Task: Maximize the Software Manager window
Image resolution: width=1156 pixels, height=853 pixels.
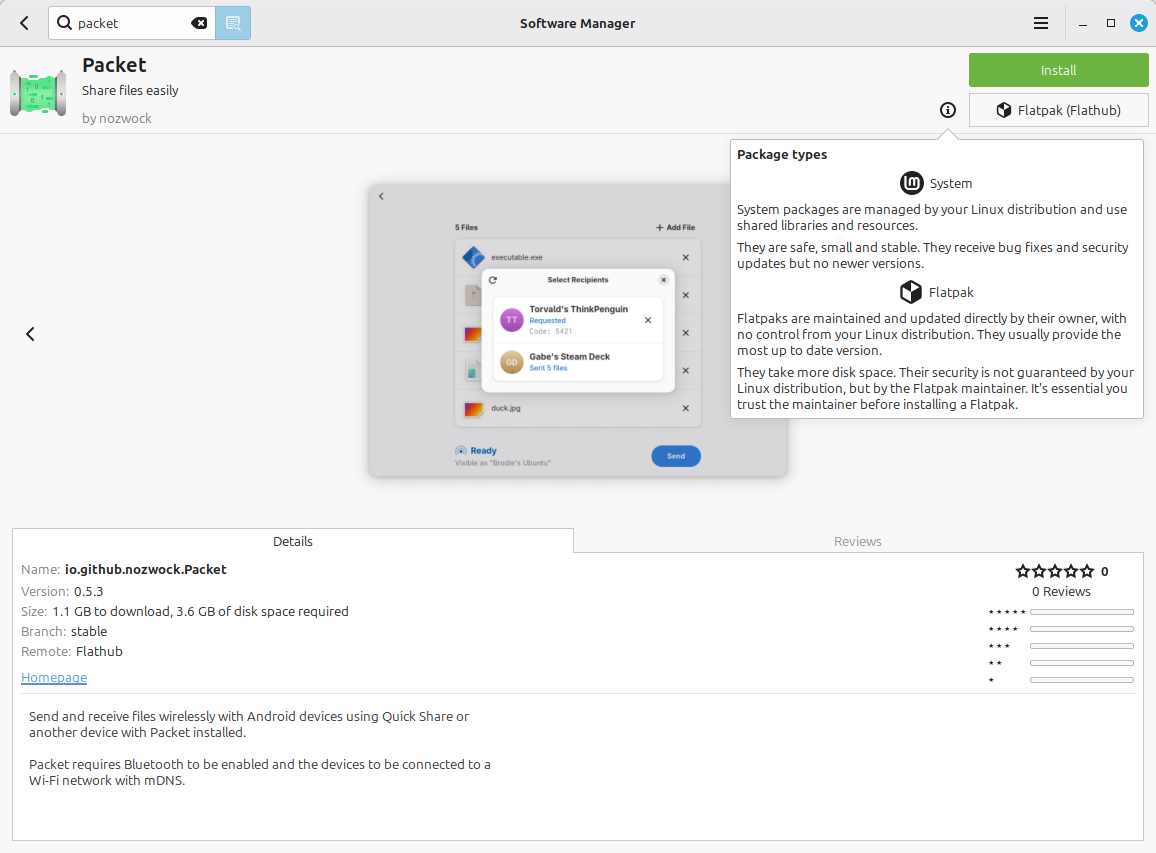Action: point(1110,23)
